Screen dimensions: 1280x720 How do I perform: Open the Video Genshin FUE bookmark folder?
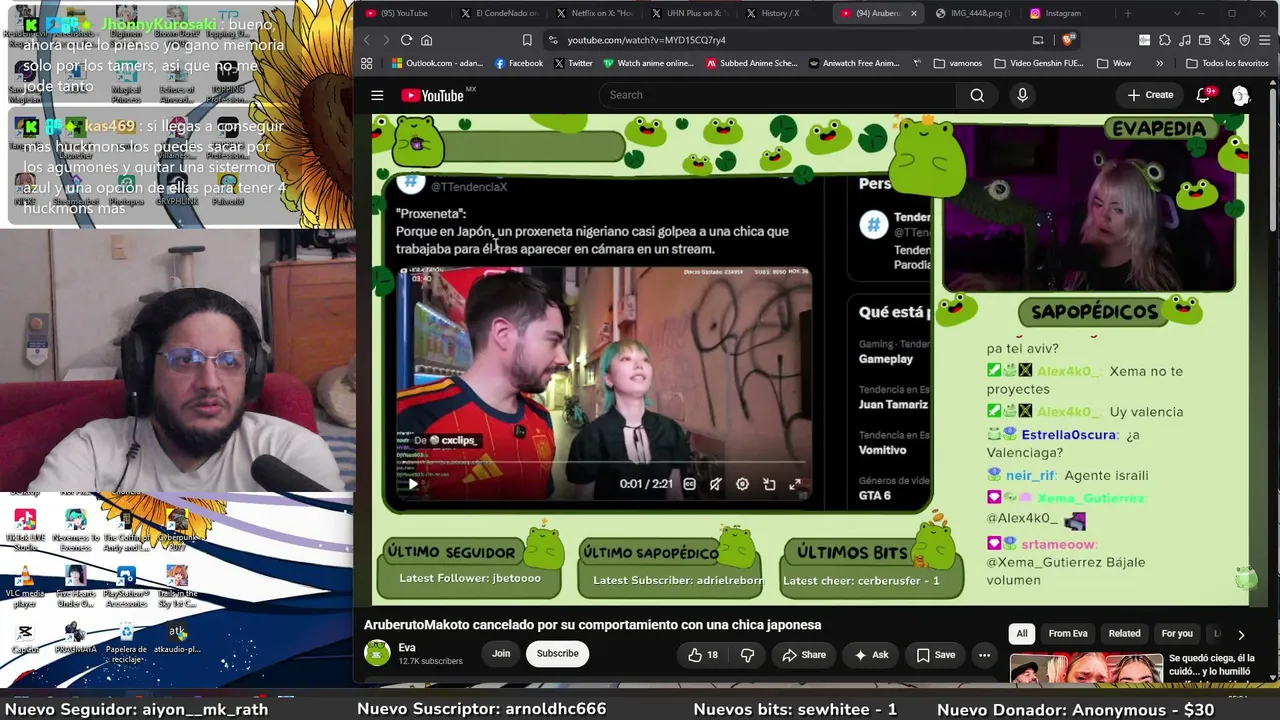click(x=1038, y=63)
